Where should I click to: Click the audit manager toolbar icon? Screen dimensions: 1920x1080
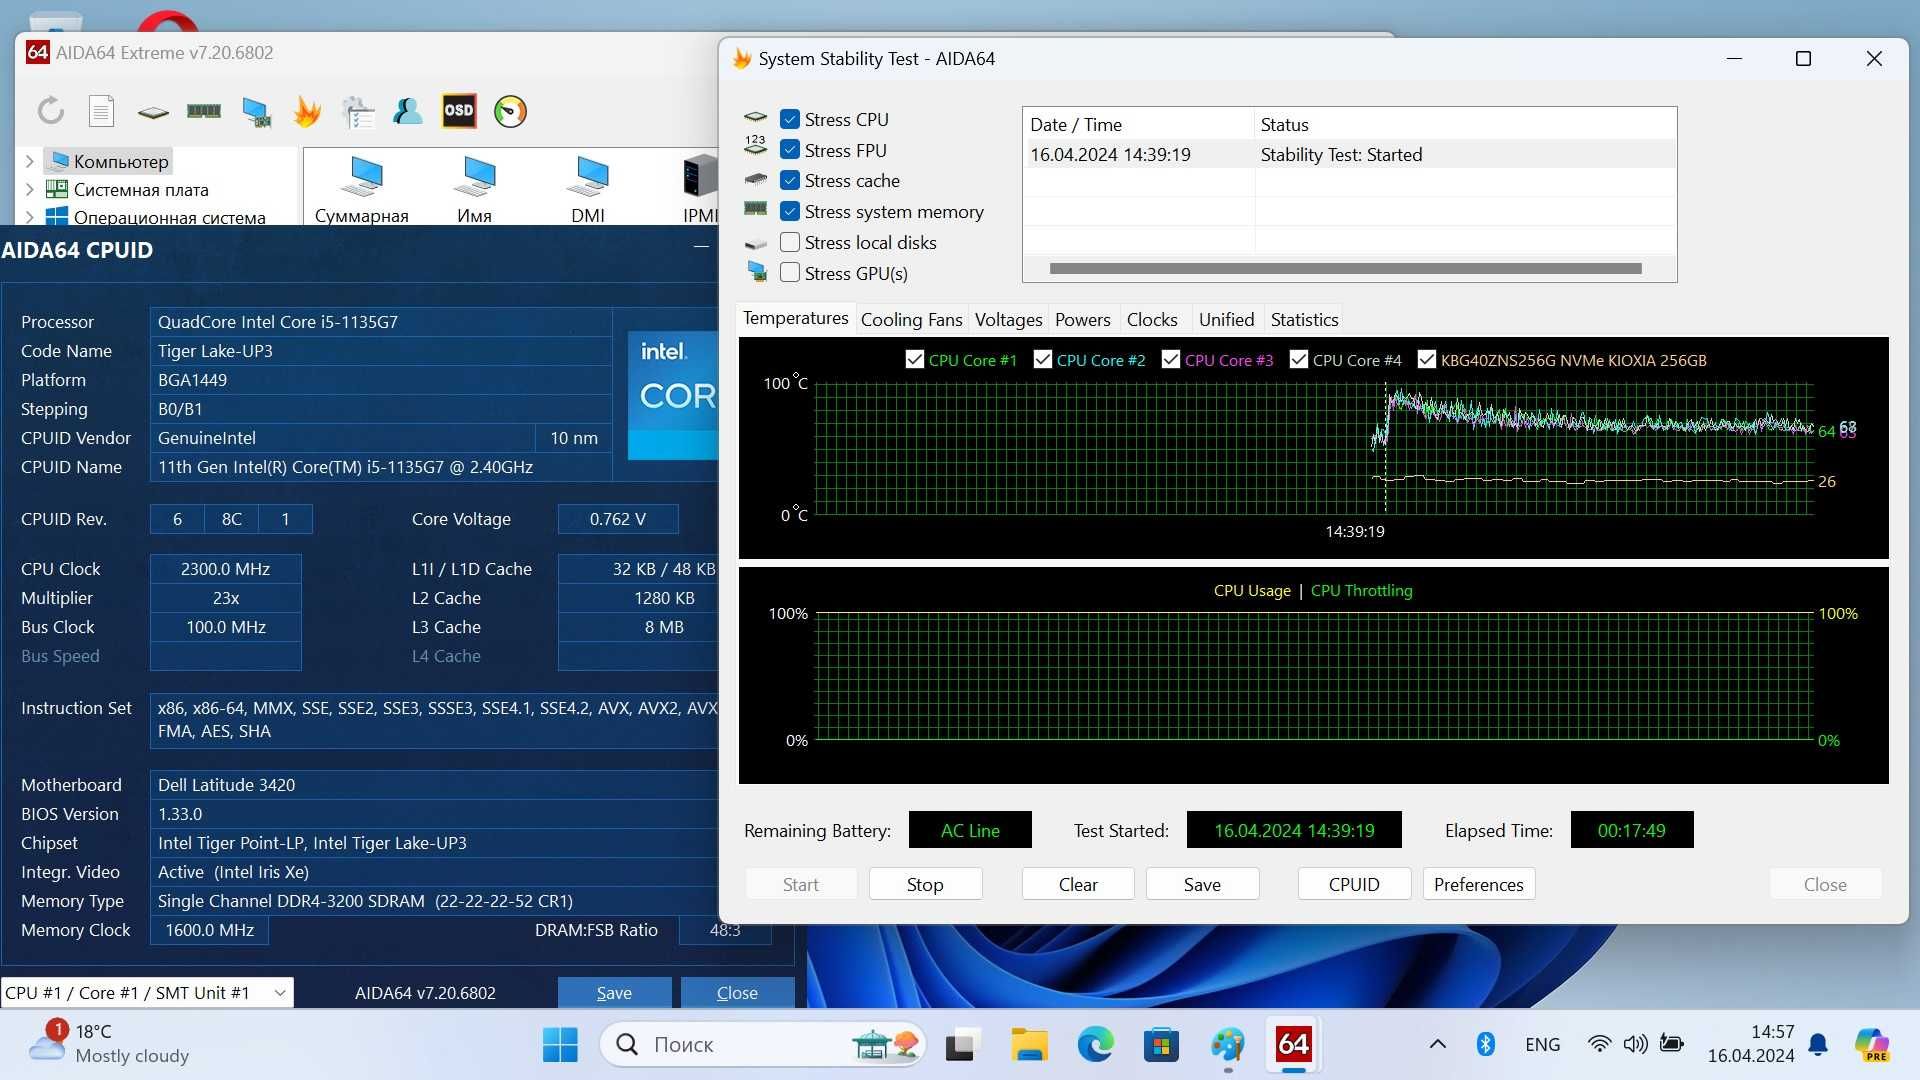[x=357, y=112]
